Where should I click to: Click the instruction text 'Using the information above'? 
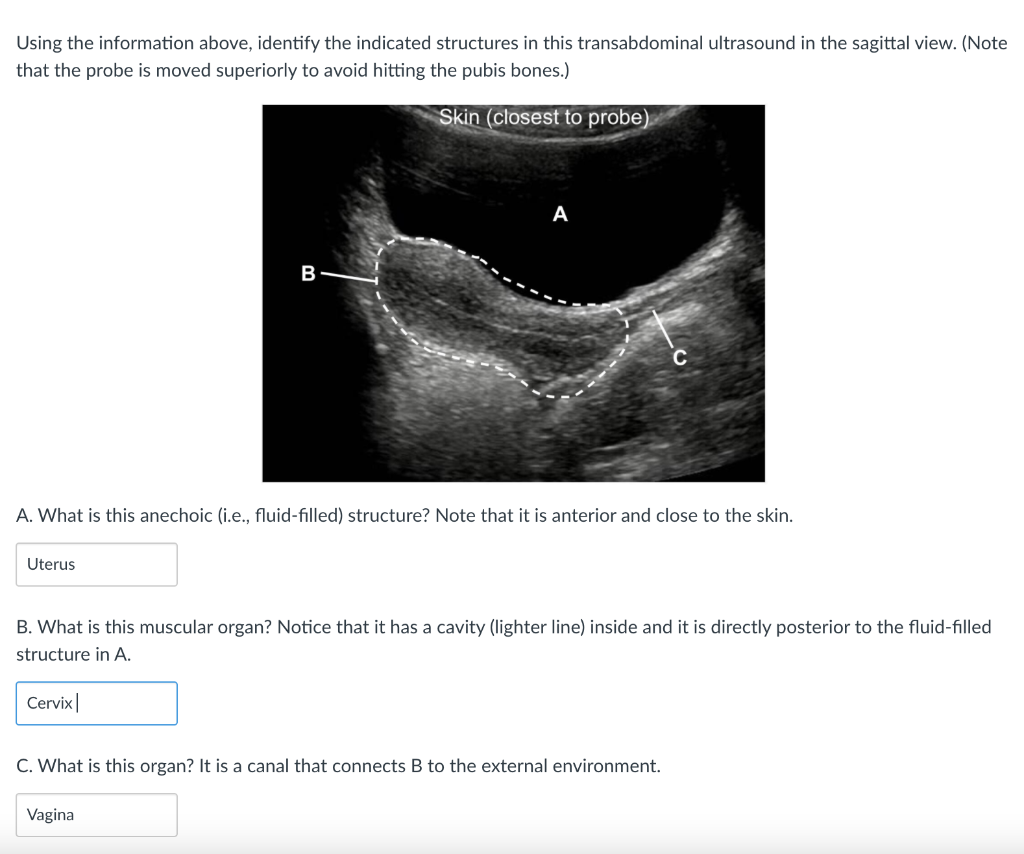point(134,43)
